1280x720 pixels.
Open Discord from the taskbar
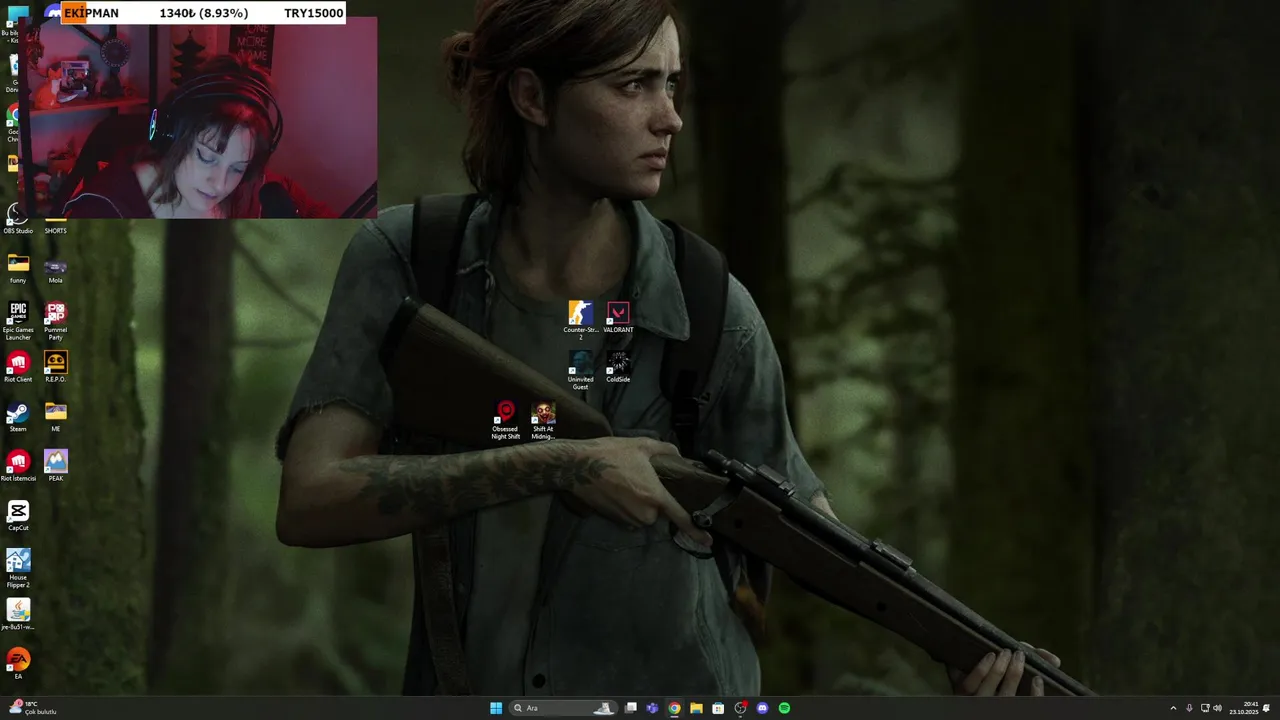762,708
